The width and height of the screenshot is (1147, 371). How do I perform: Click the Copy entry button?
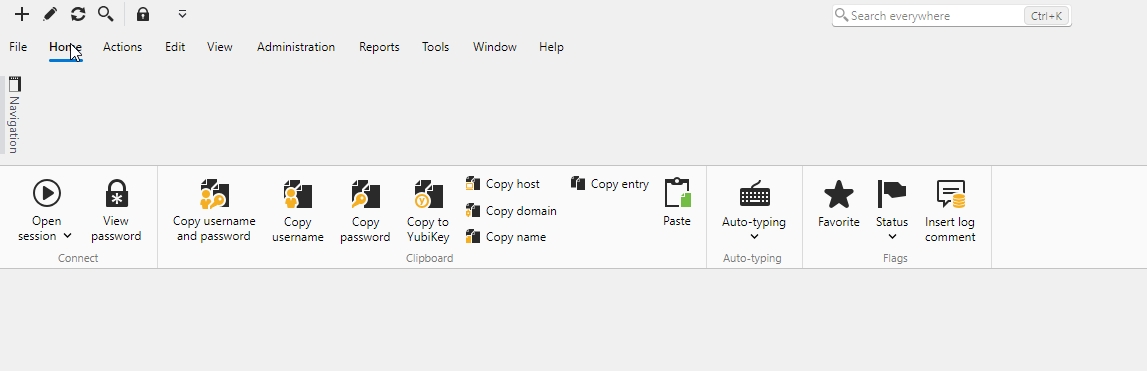point(609,184)
